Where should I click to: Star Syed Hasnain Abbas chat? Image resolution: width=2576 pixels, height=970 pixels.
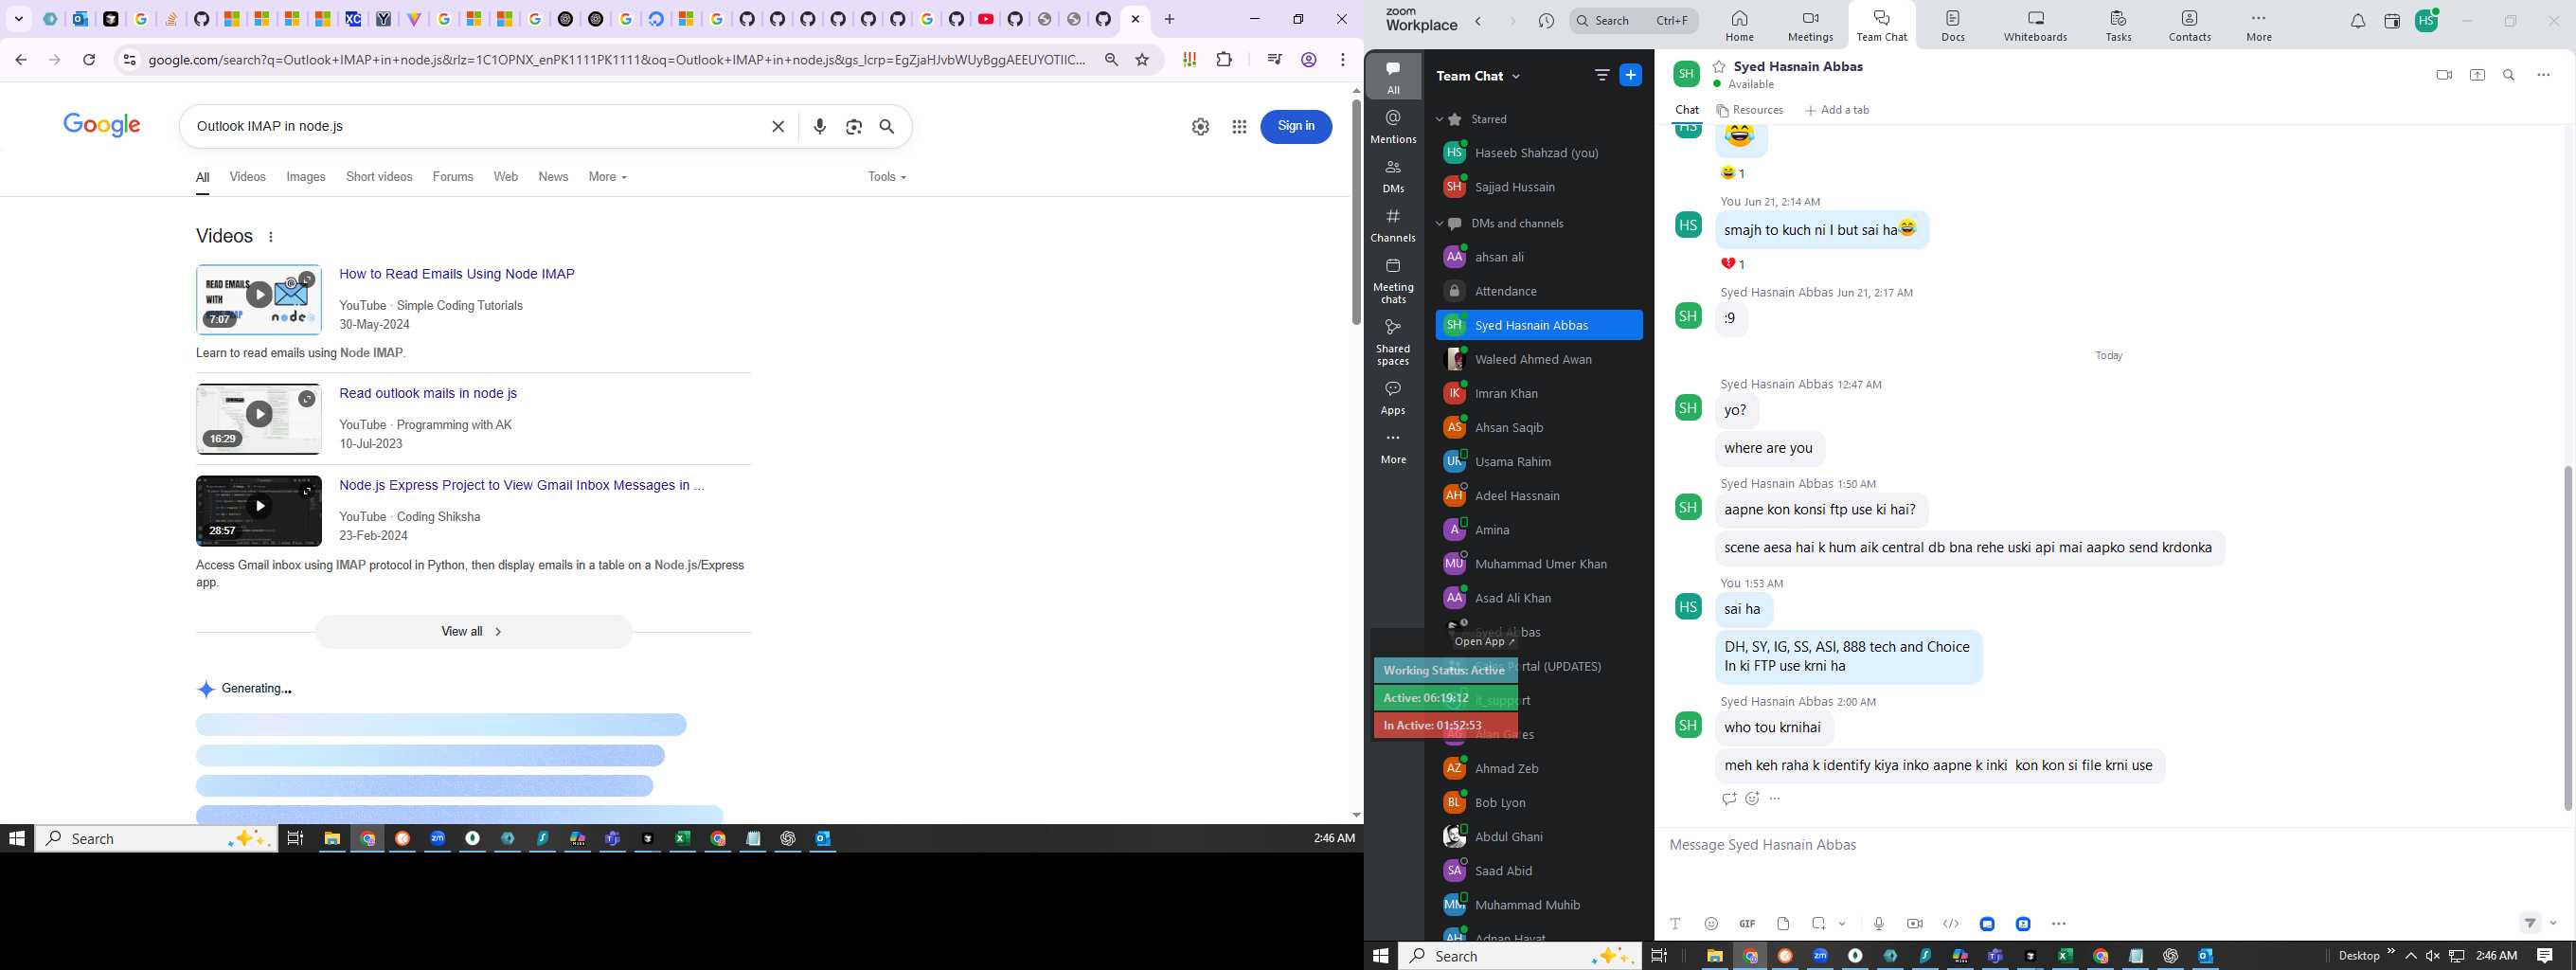tap(1719, 66)
